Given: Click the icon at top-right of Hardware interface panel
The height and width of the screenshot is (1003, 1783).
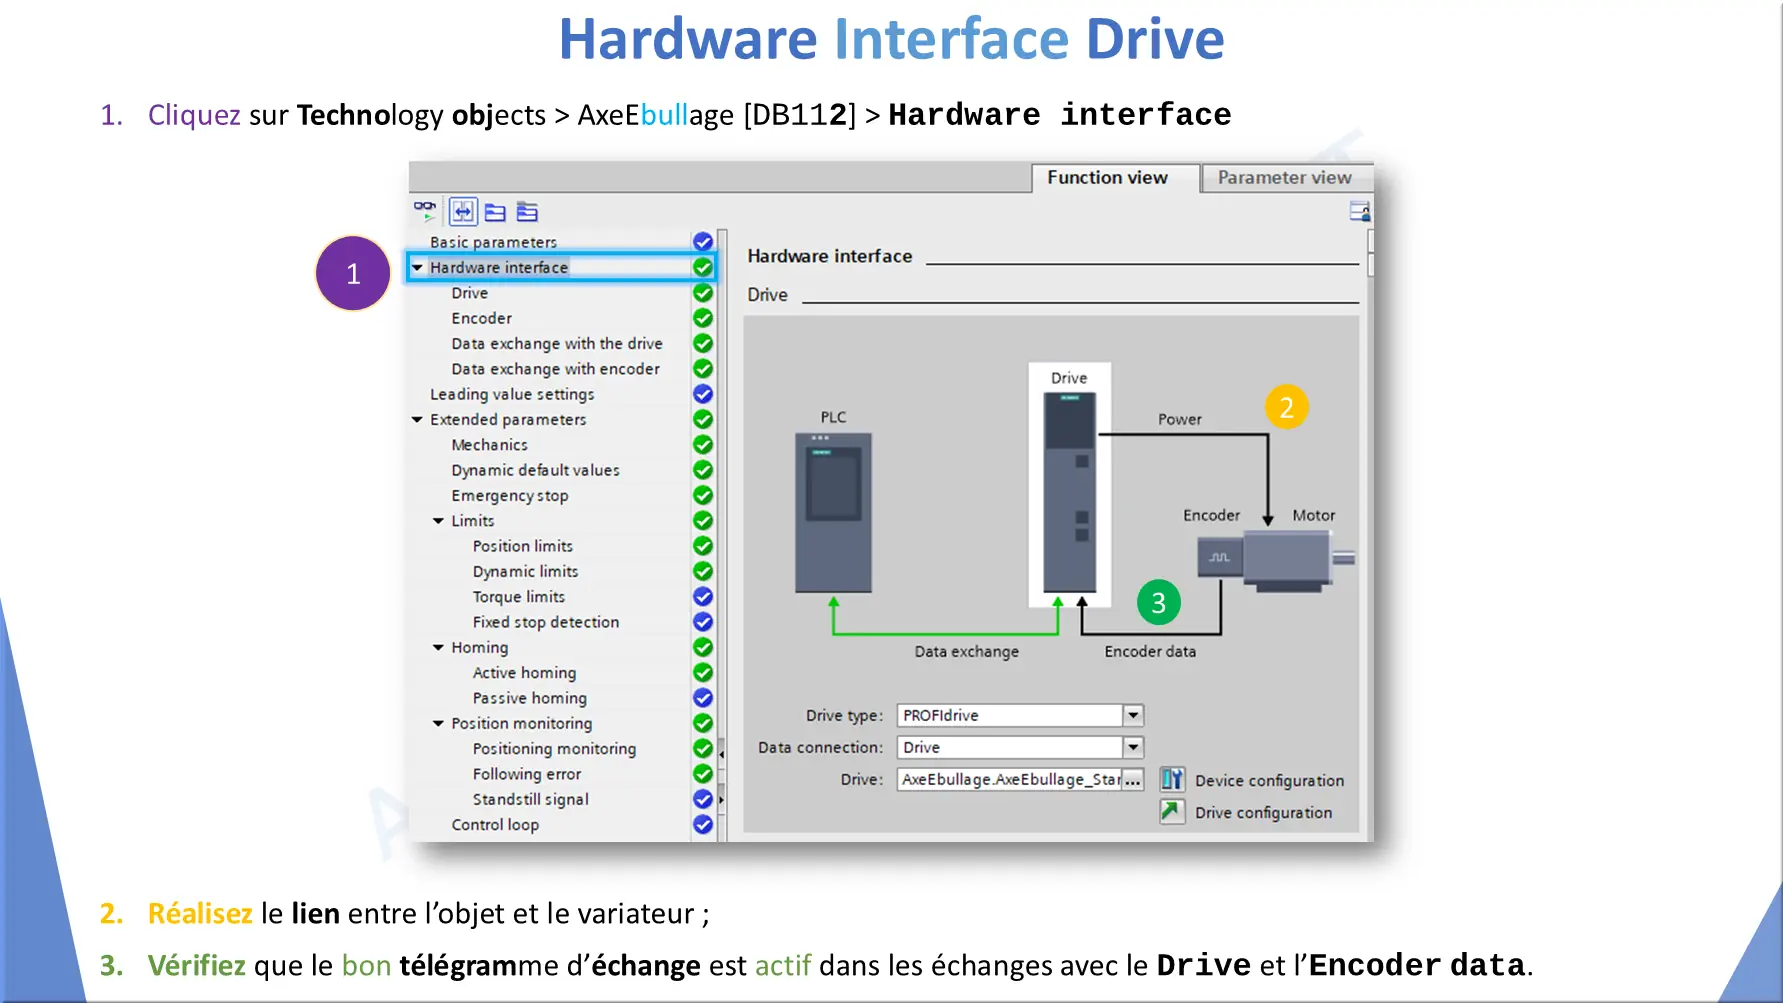Looking at the screenshot, I should [1359, 211].
